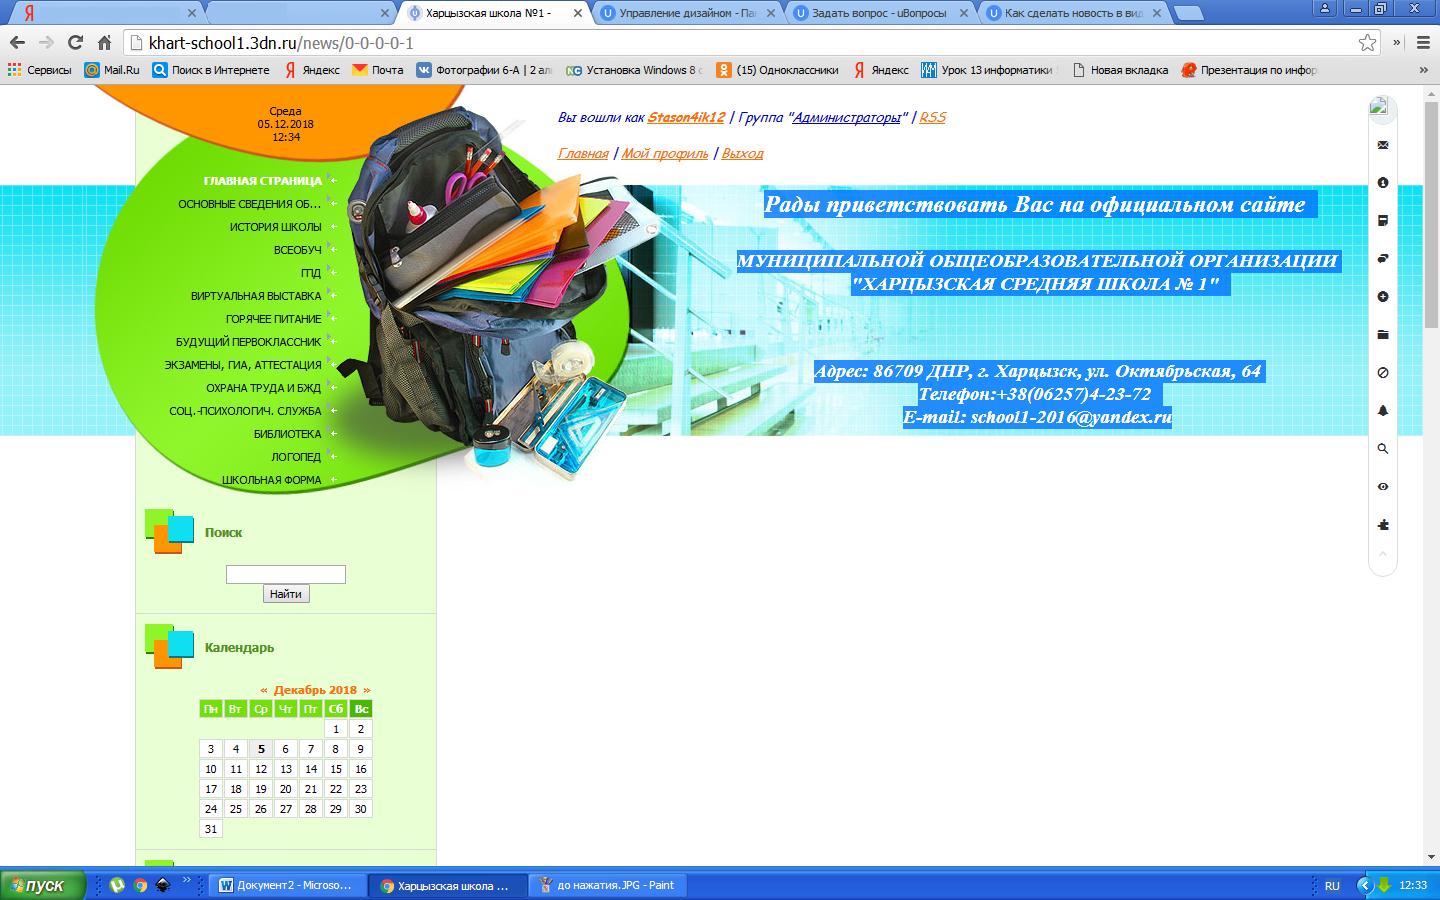The height and width of the screenshot is (900, 1440).
Task: Click the bell notifications icon in sidebar
Action: (1383, 411)
